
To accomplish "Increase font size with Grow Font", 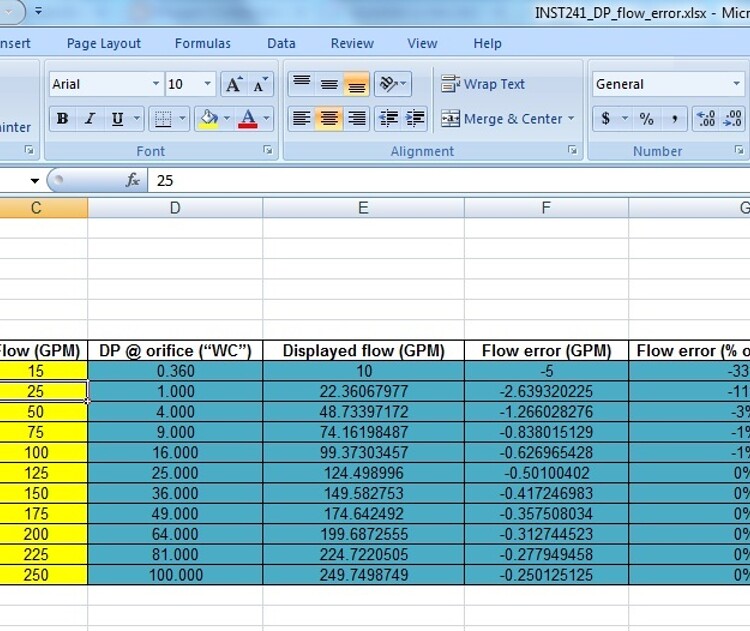I will click(x=233, y=85).
